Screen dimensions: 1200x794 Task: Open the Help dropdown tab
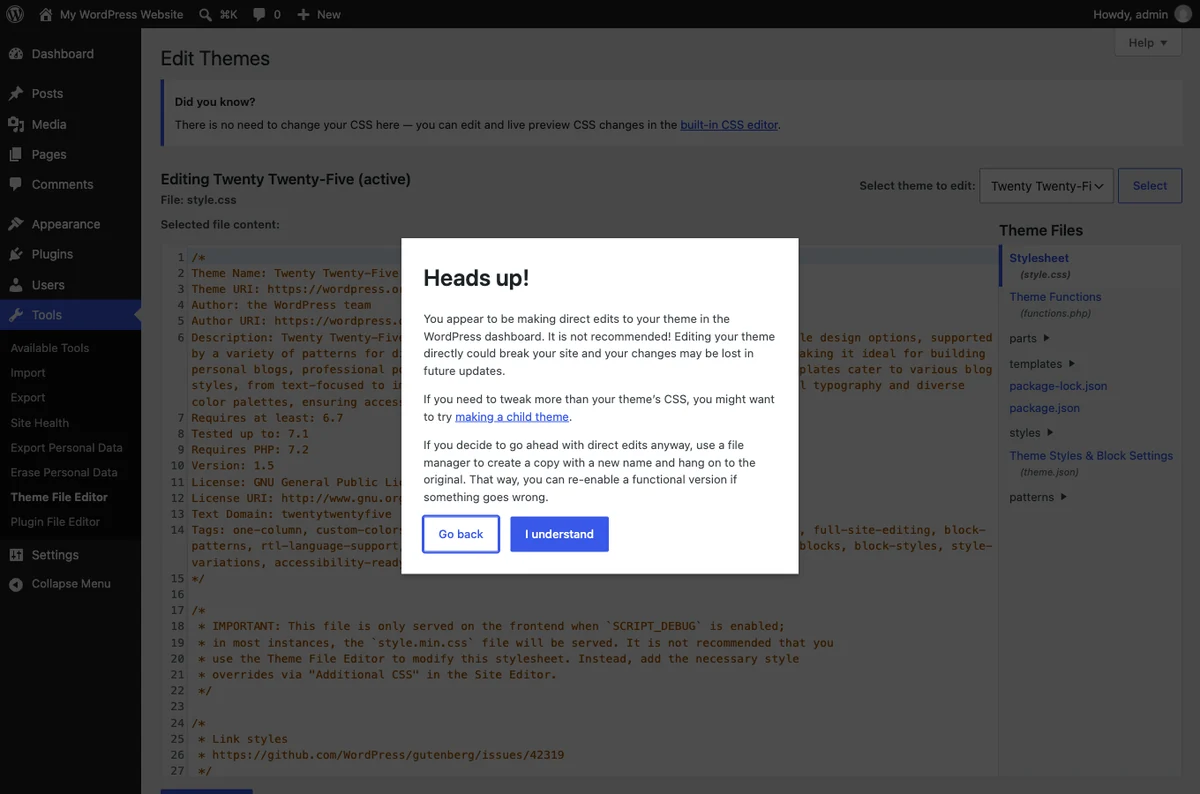pos(1148,42)
